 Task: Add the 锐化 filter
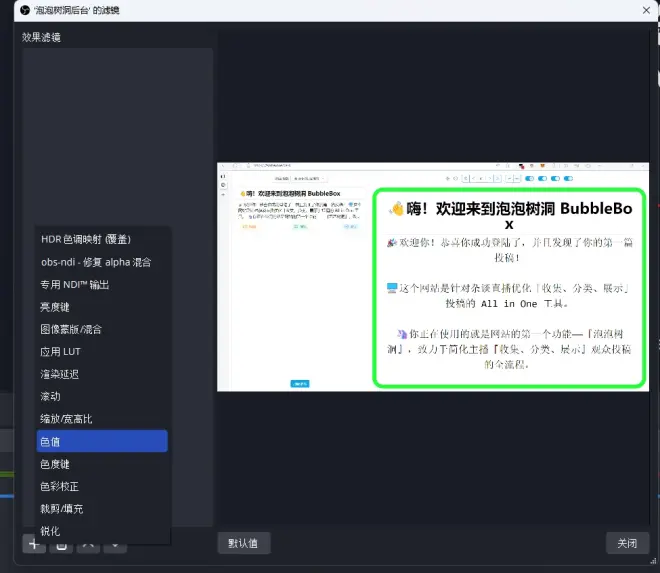(102, 531)
